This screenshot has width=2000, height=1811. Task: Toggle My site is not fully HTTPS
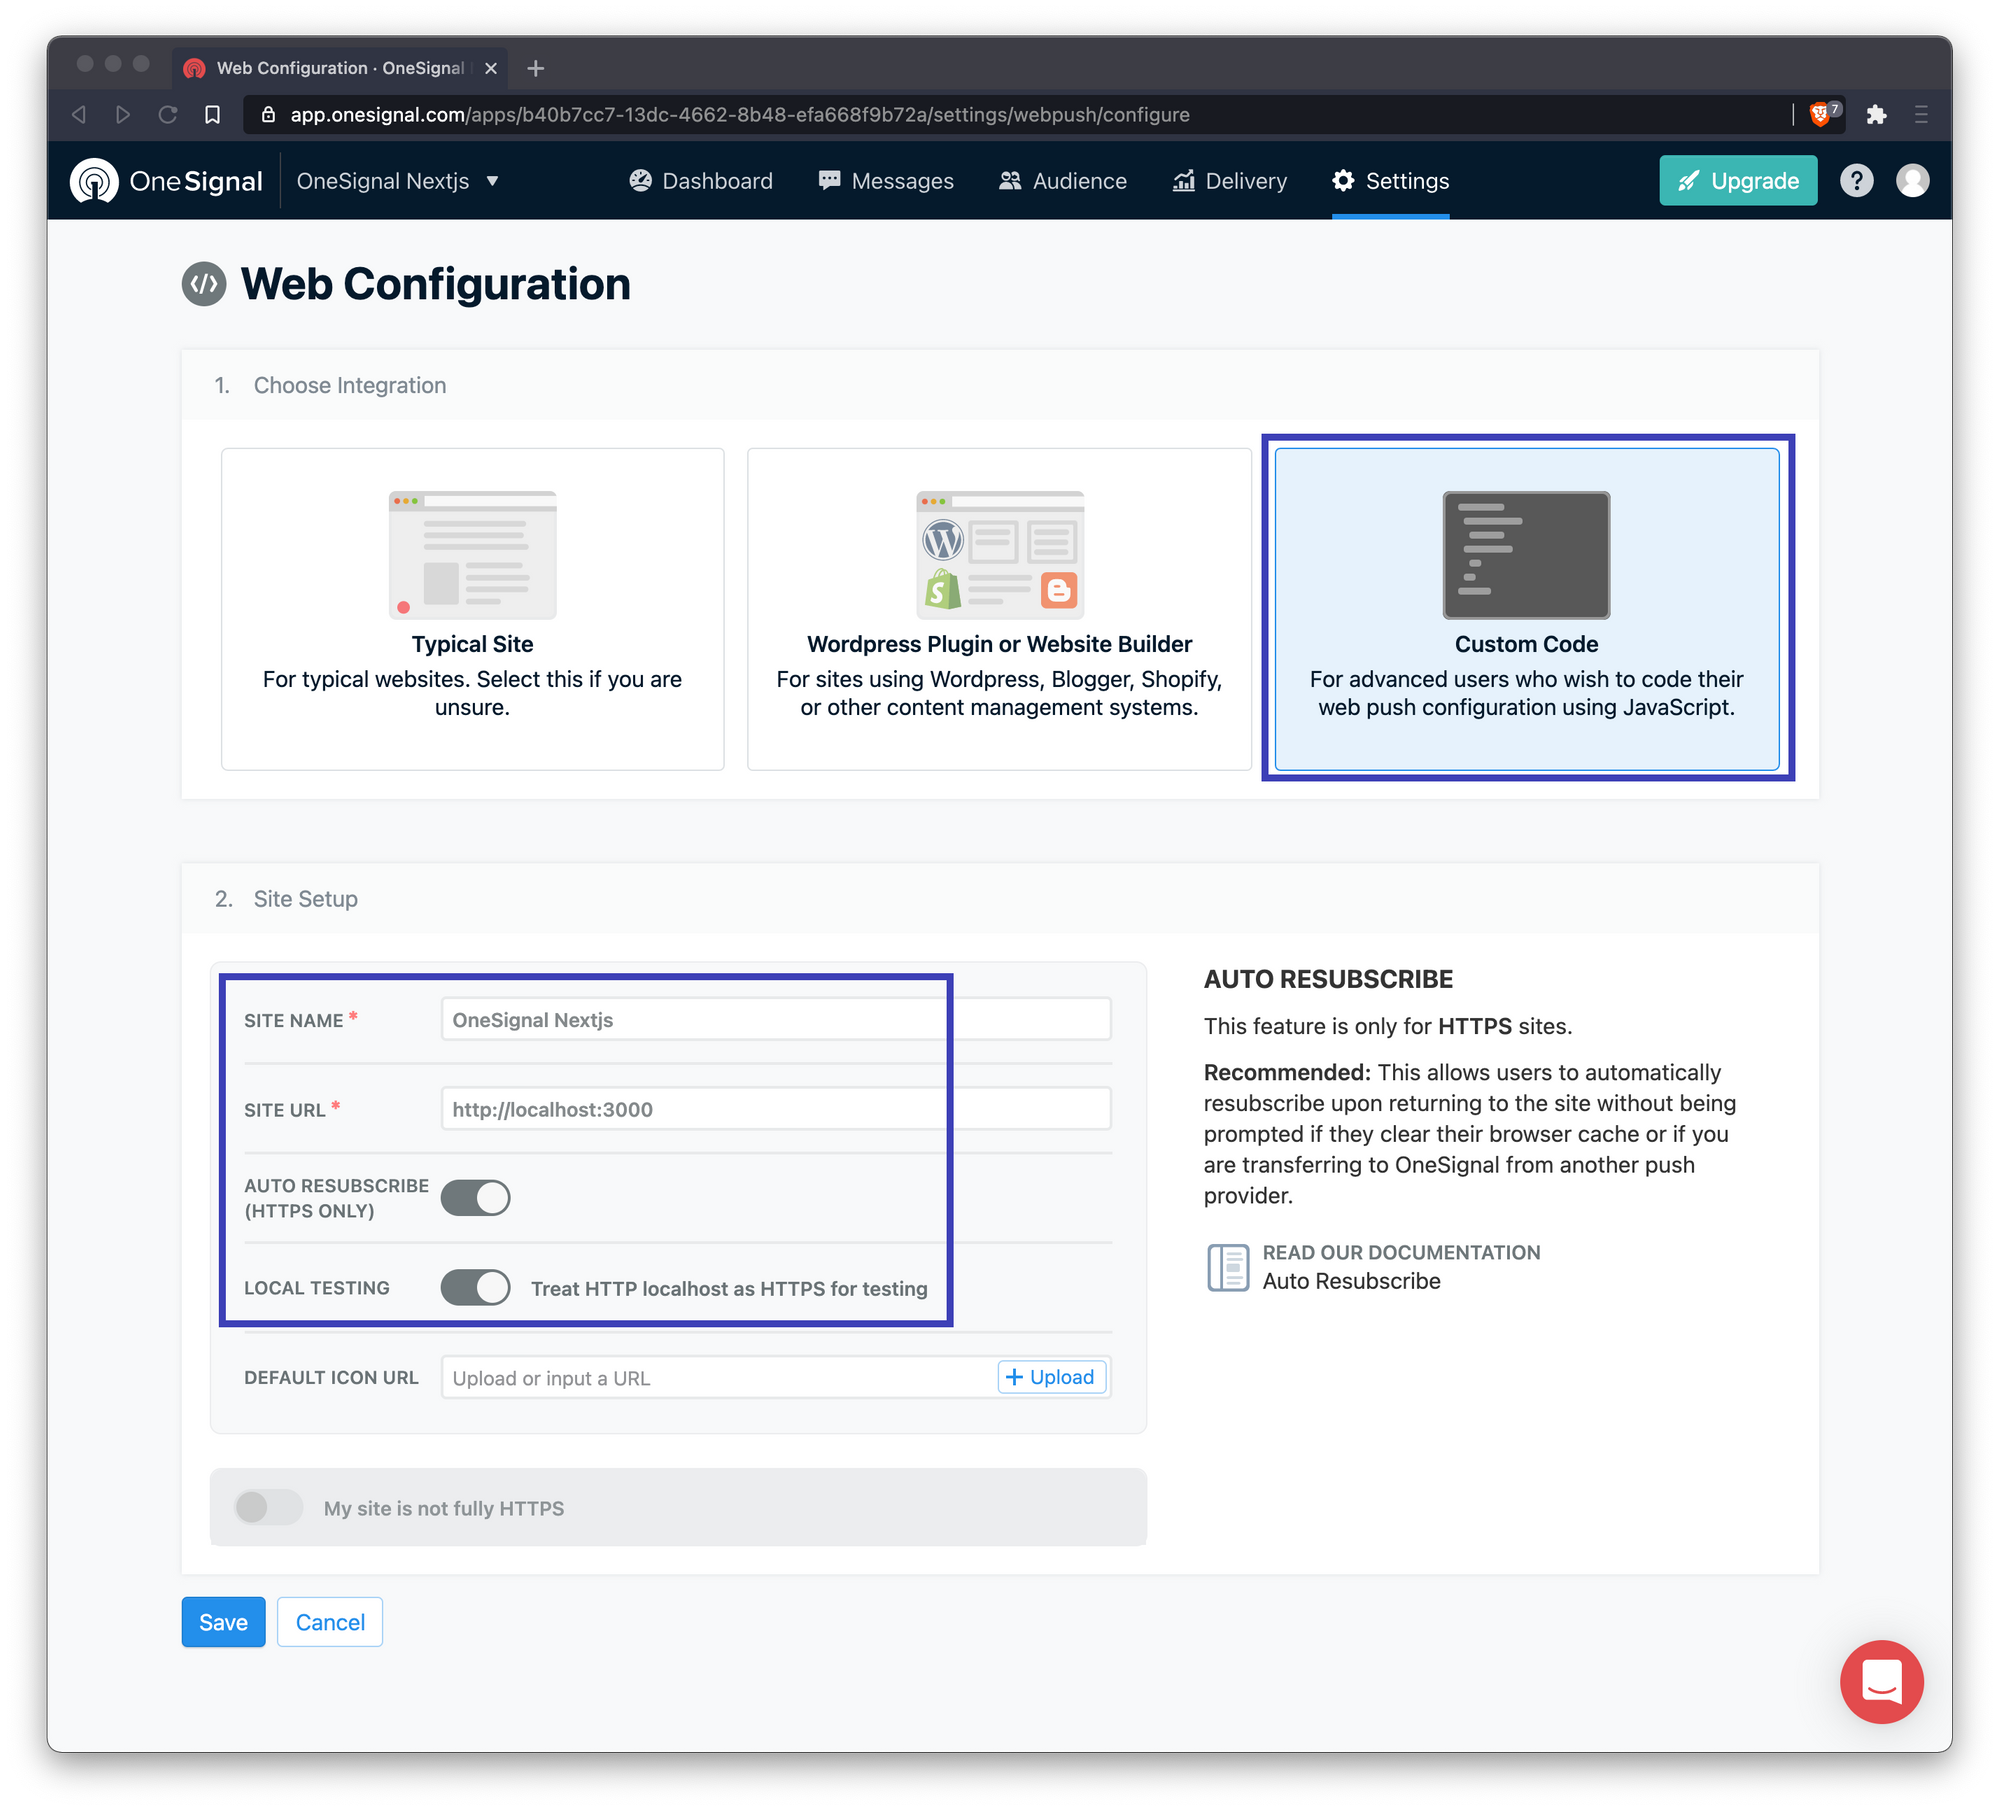268,1507
